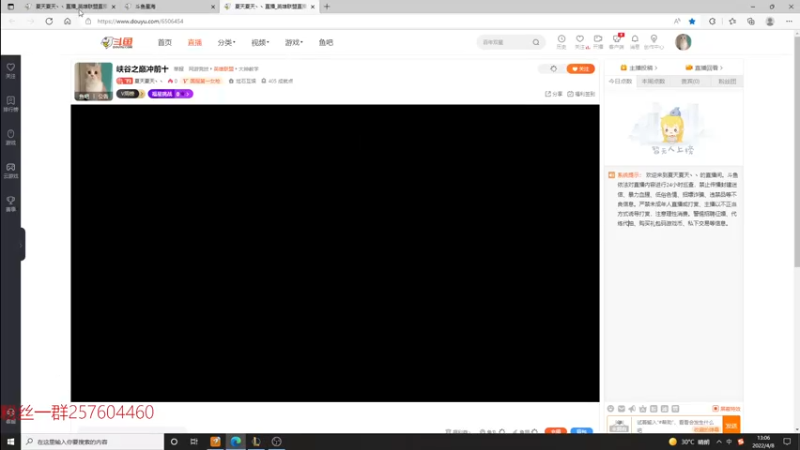Open the followed heart icon in header
Viewport: 800px width, 450px height.
(580, 41)
